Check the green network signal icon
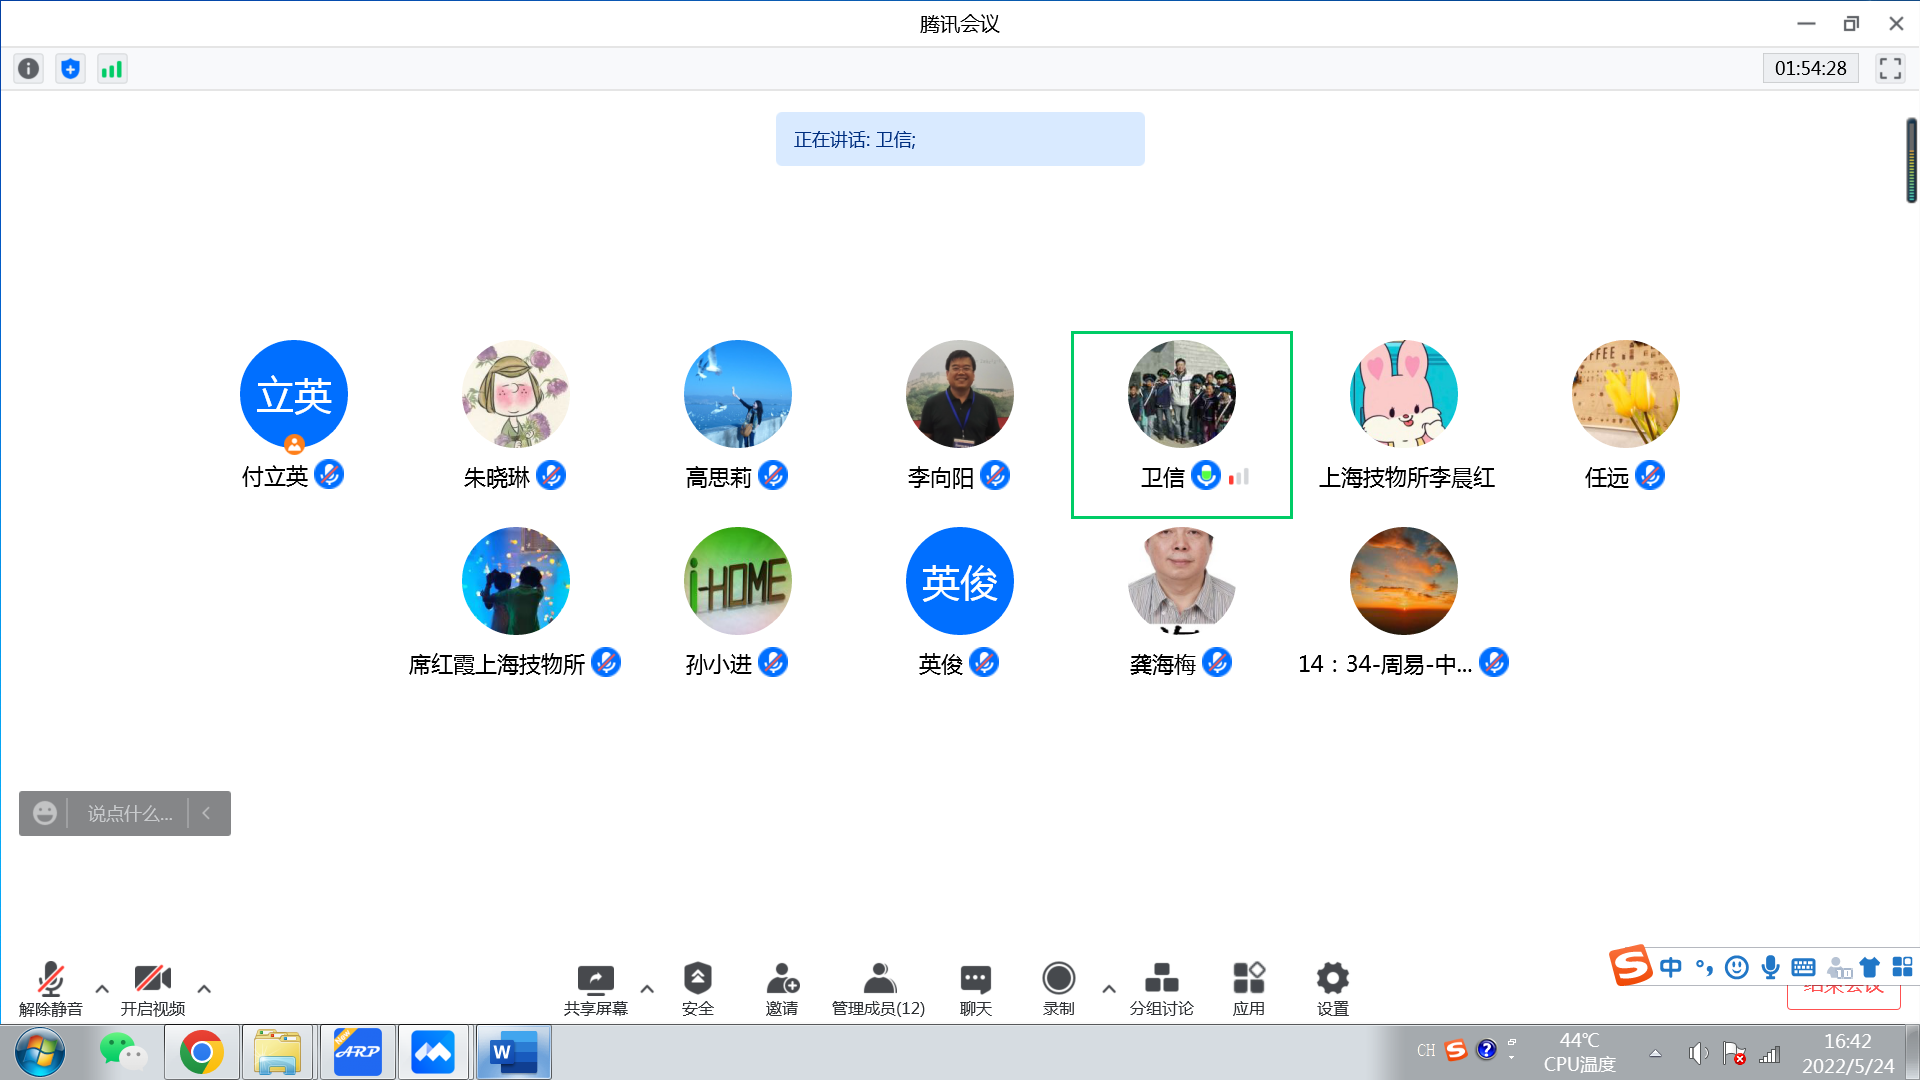 (x=112, y=69)
